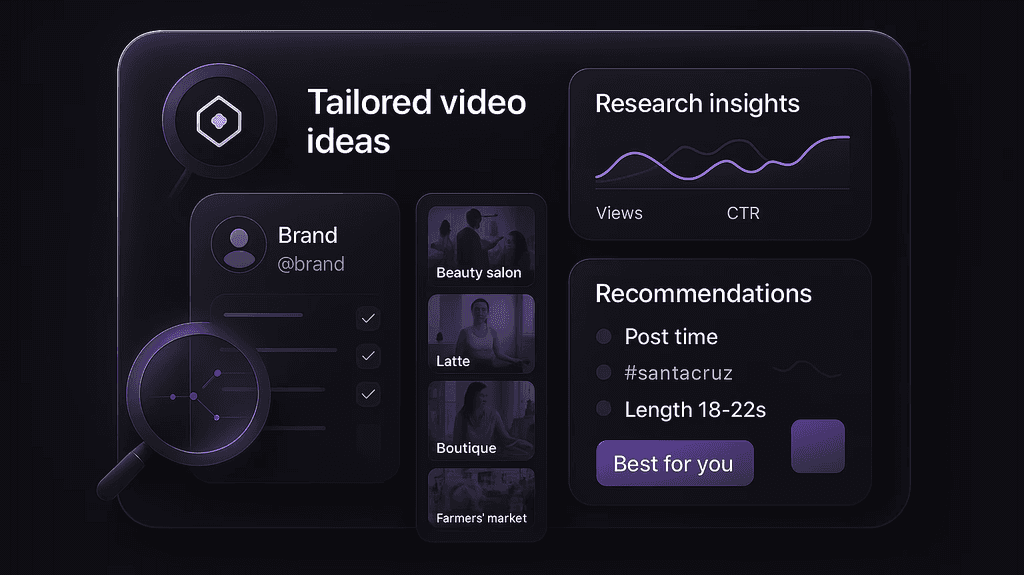Viewport: 1024px width, 575px height.
Task: Toggle the third checked checkbox
Action: [368, 395]
